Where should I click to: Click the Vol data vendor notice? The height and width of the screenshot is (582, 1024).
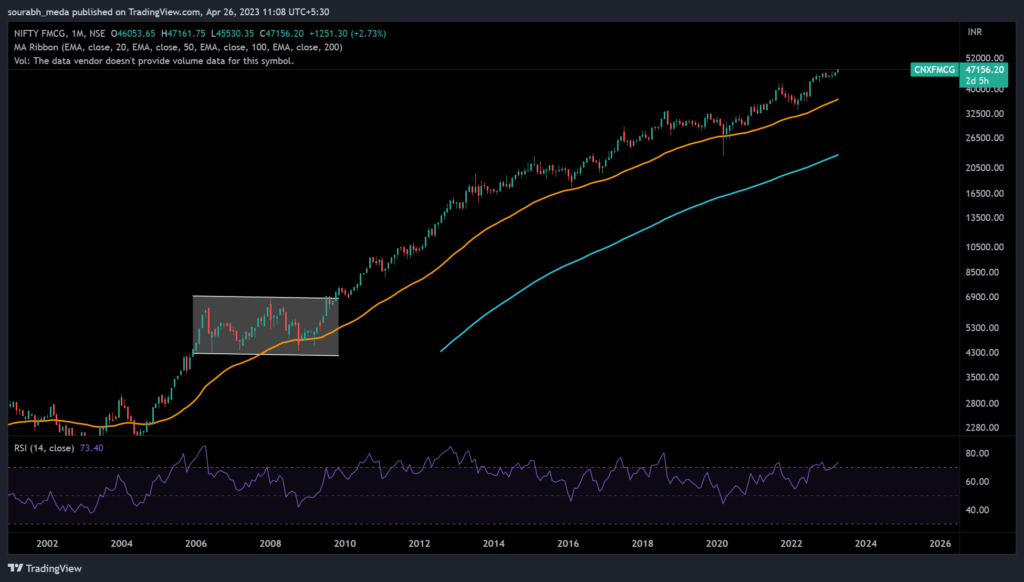(x=154, y=61)
